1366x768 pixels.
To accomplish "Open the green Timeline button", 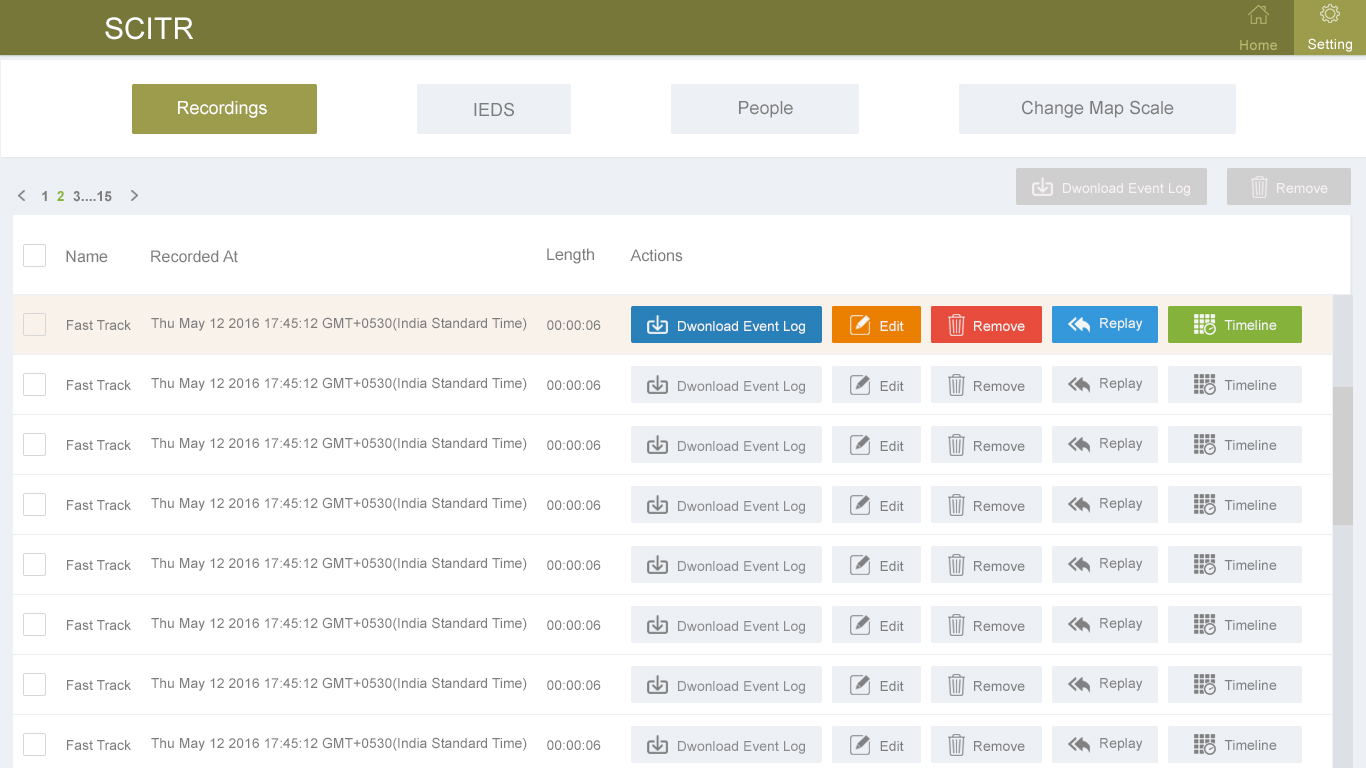I will click(x=1234, y=325).
